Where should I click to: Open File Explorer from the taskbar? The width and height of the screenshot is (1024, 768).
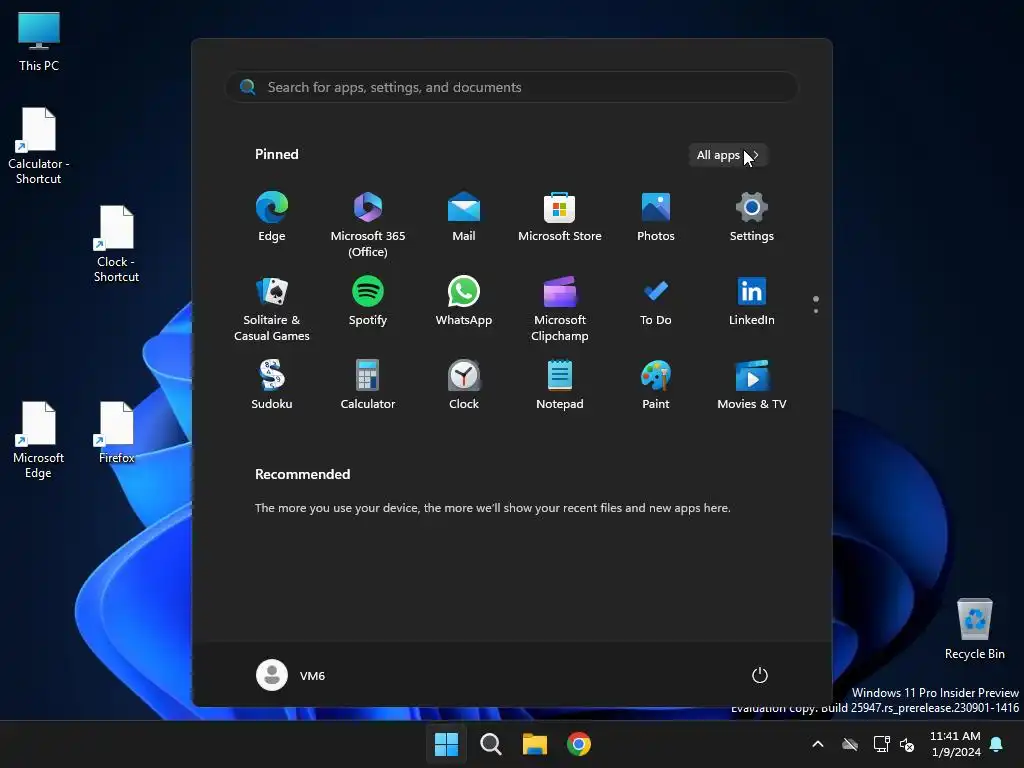point(535,744)
